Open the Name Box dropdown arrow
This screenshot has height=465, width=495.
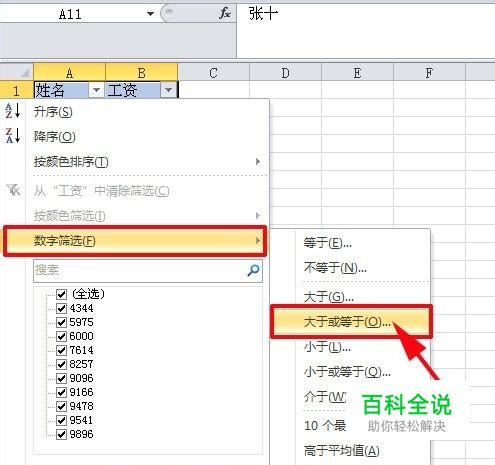click(x=150, y=14)
